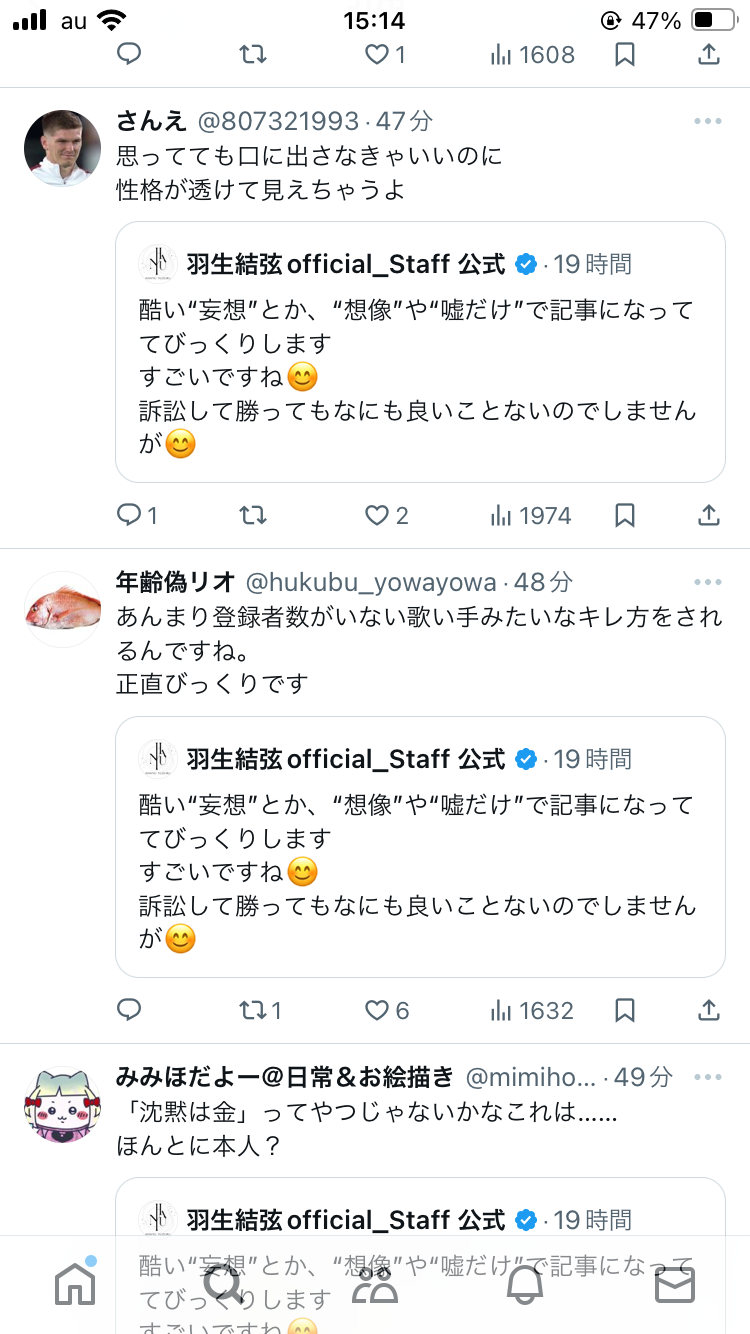Share 年齢偽リオ's post
750x1334 pixels.
point(708,1010)
